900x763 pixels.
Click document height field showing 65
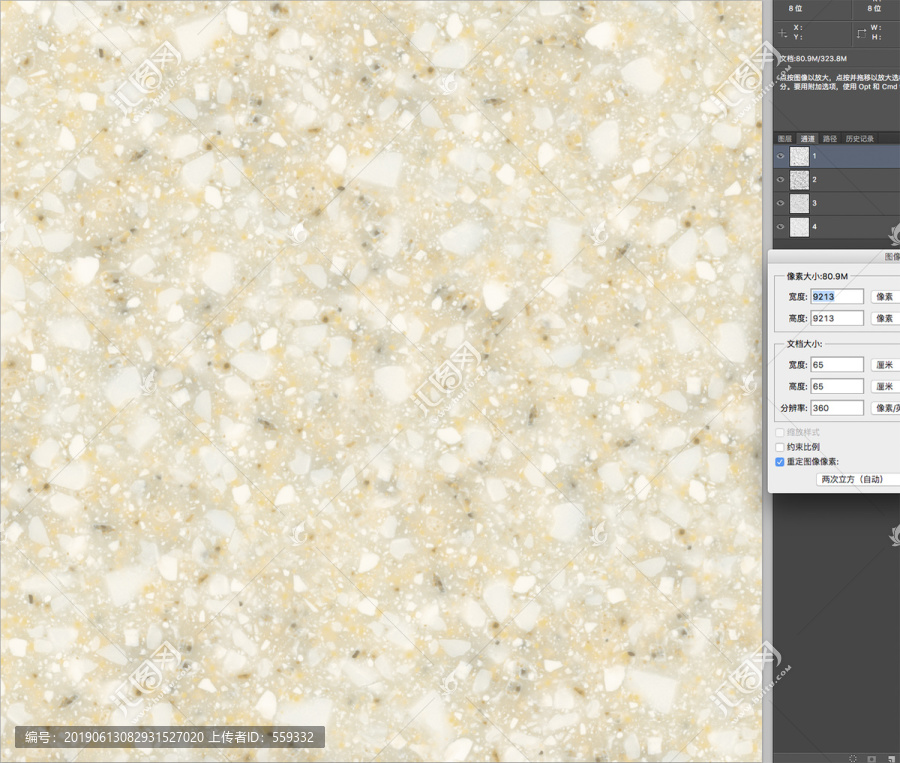coord(837,386)
